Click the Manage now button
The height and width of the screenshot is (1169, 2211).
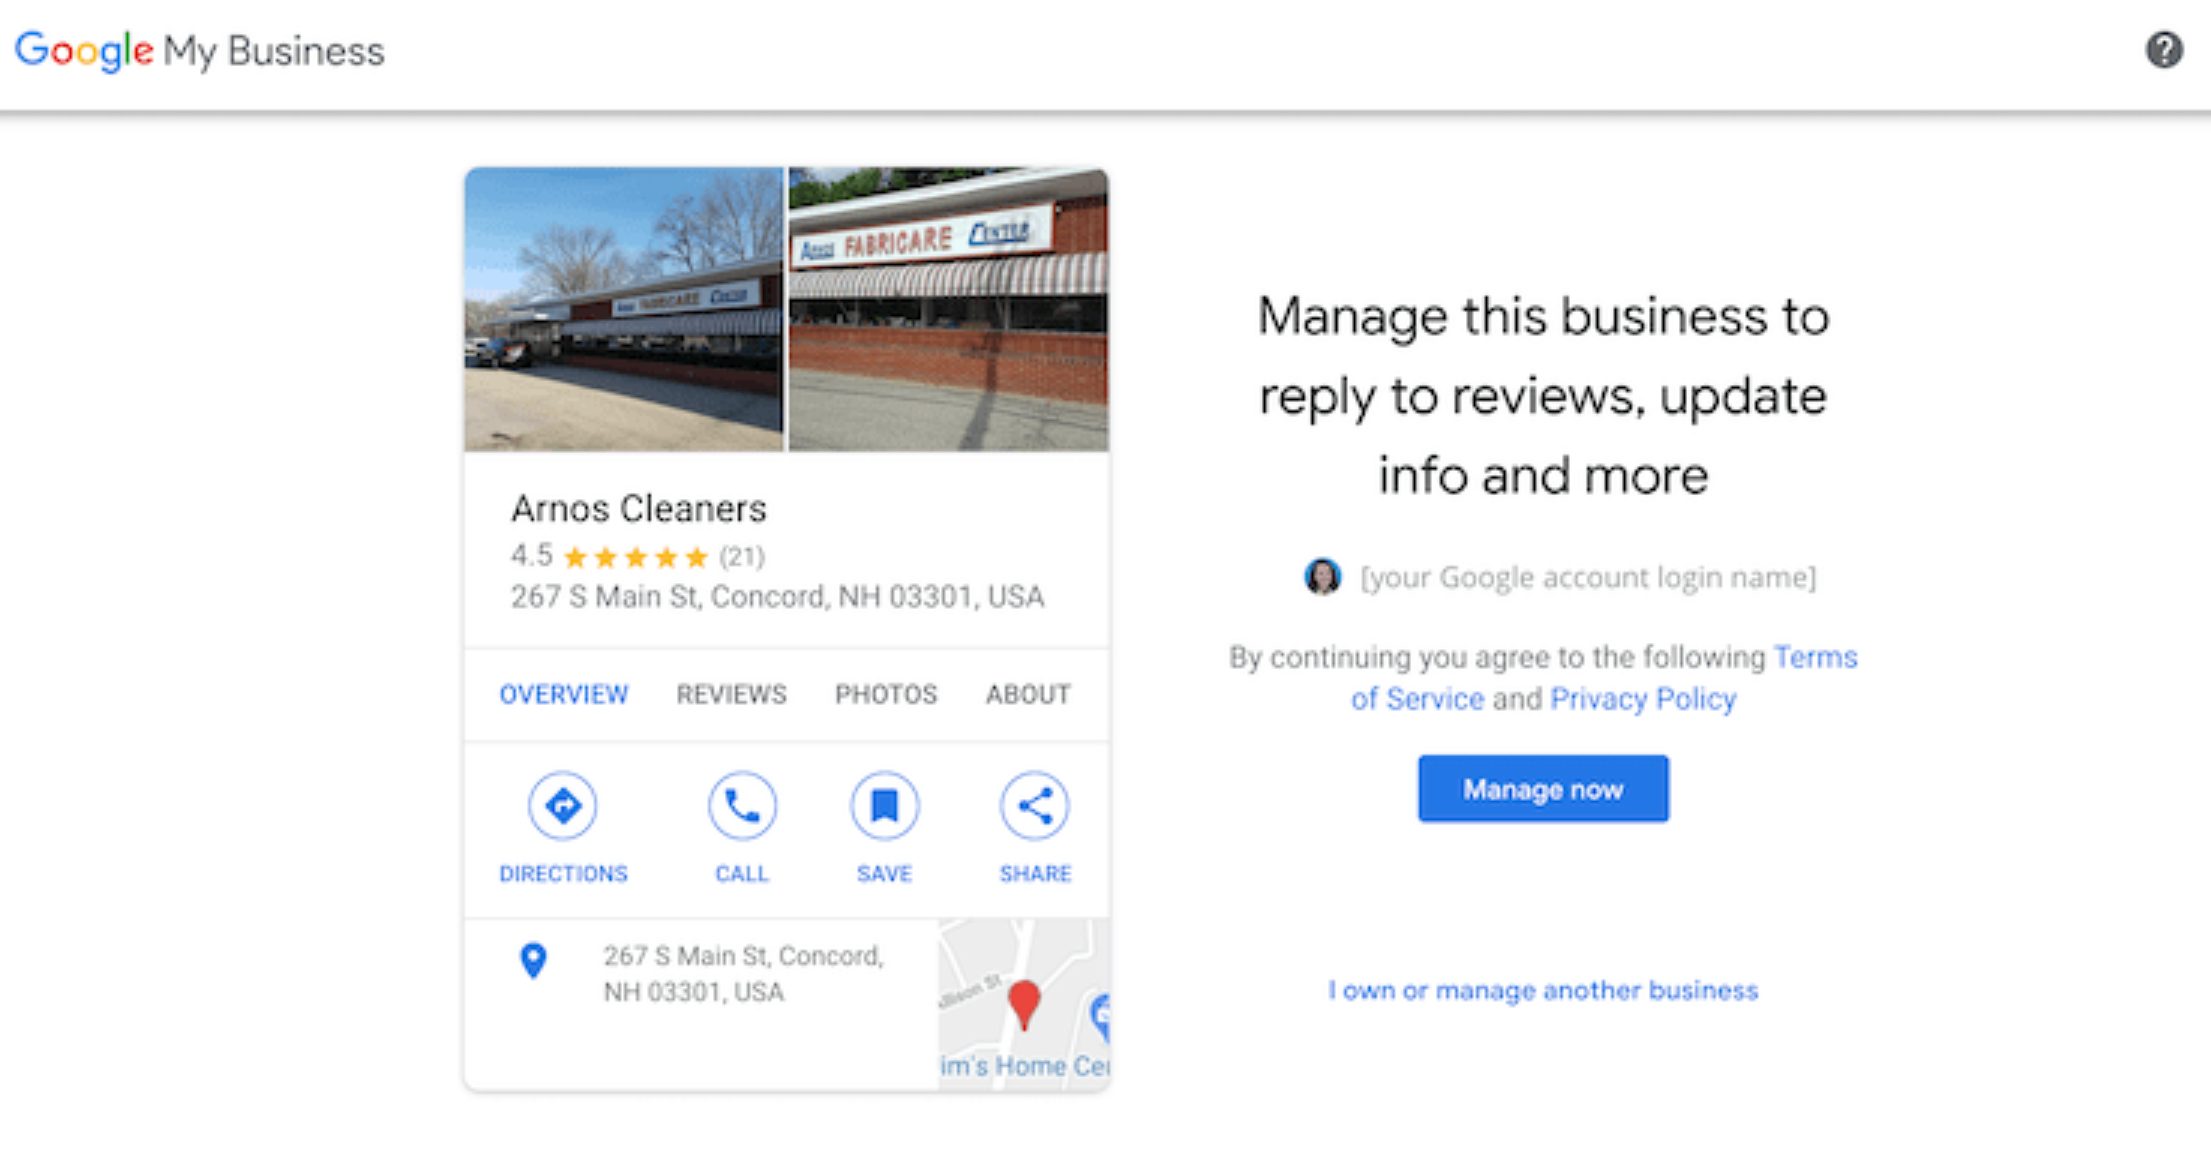(1542, 789)
